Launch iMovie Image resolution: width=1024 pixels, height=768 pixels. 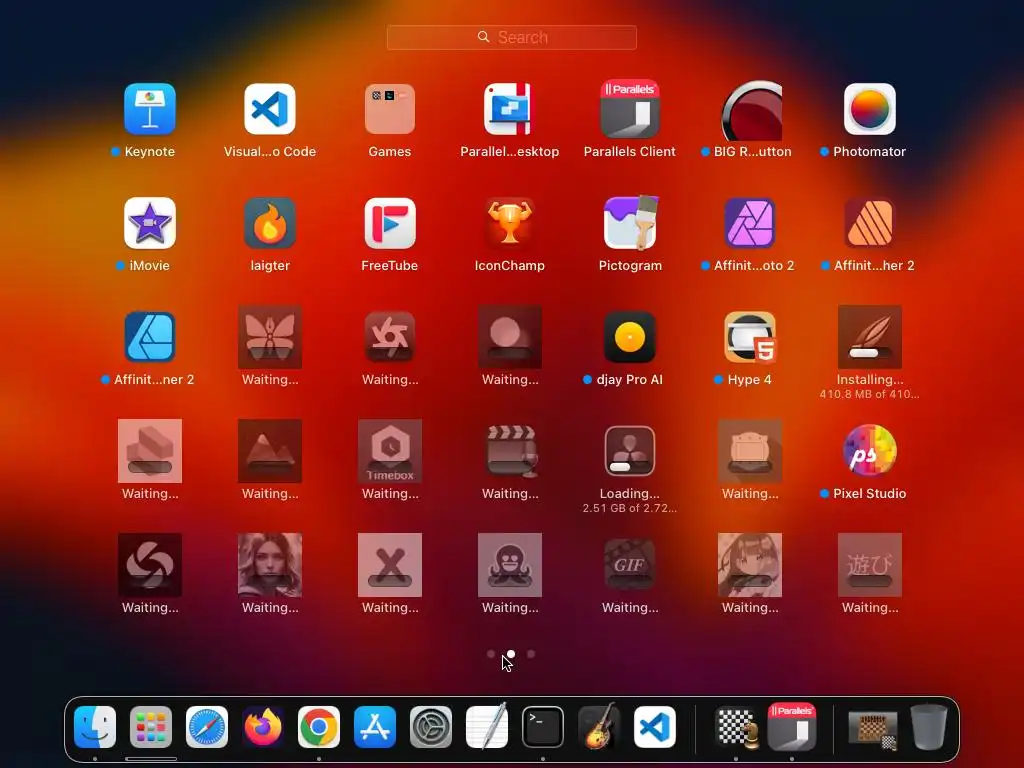click(x=150, y=223)
